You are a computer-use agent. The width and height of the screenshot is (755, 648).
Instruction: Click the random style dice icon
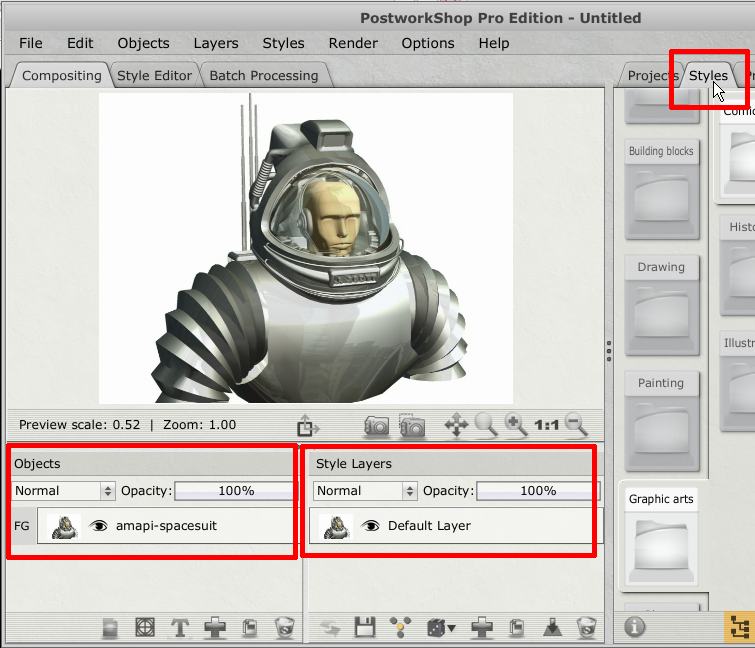coord(438,628)
